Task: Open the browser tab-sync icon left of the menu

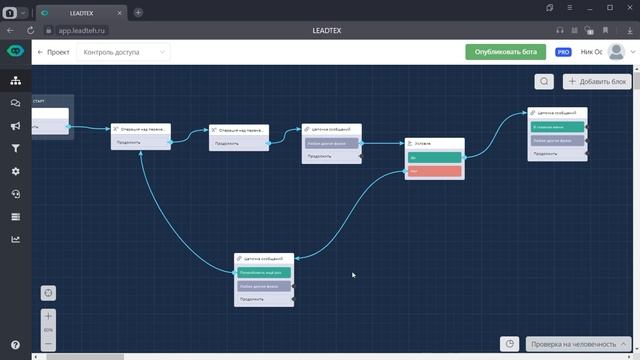Action: click(550, 7)
